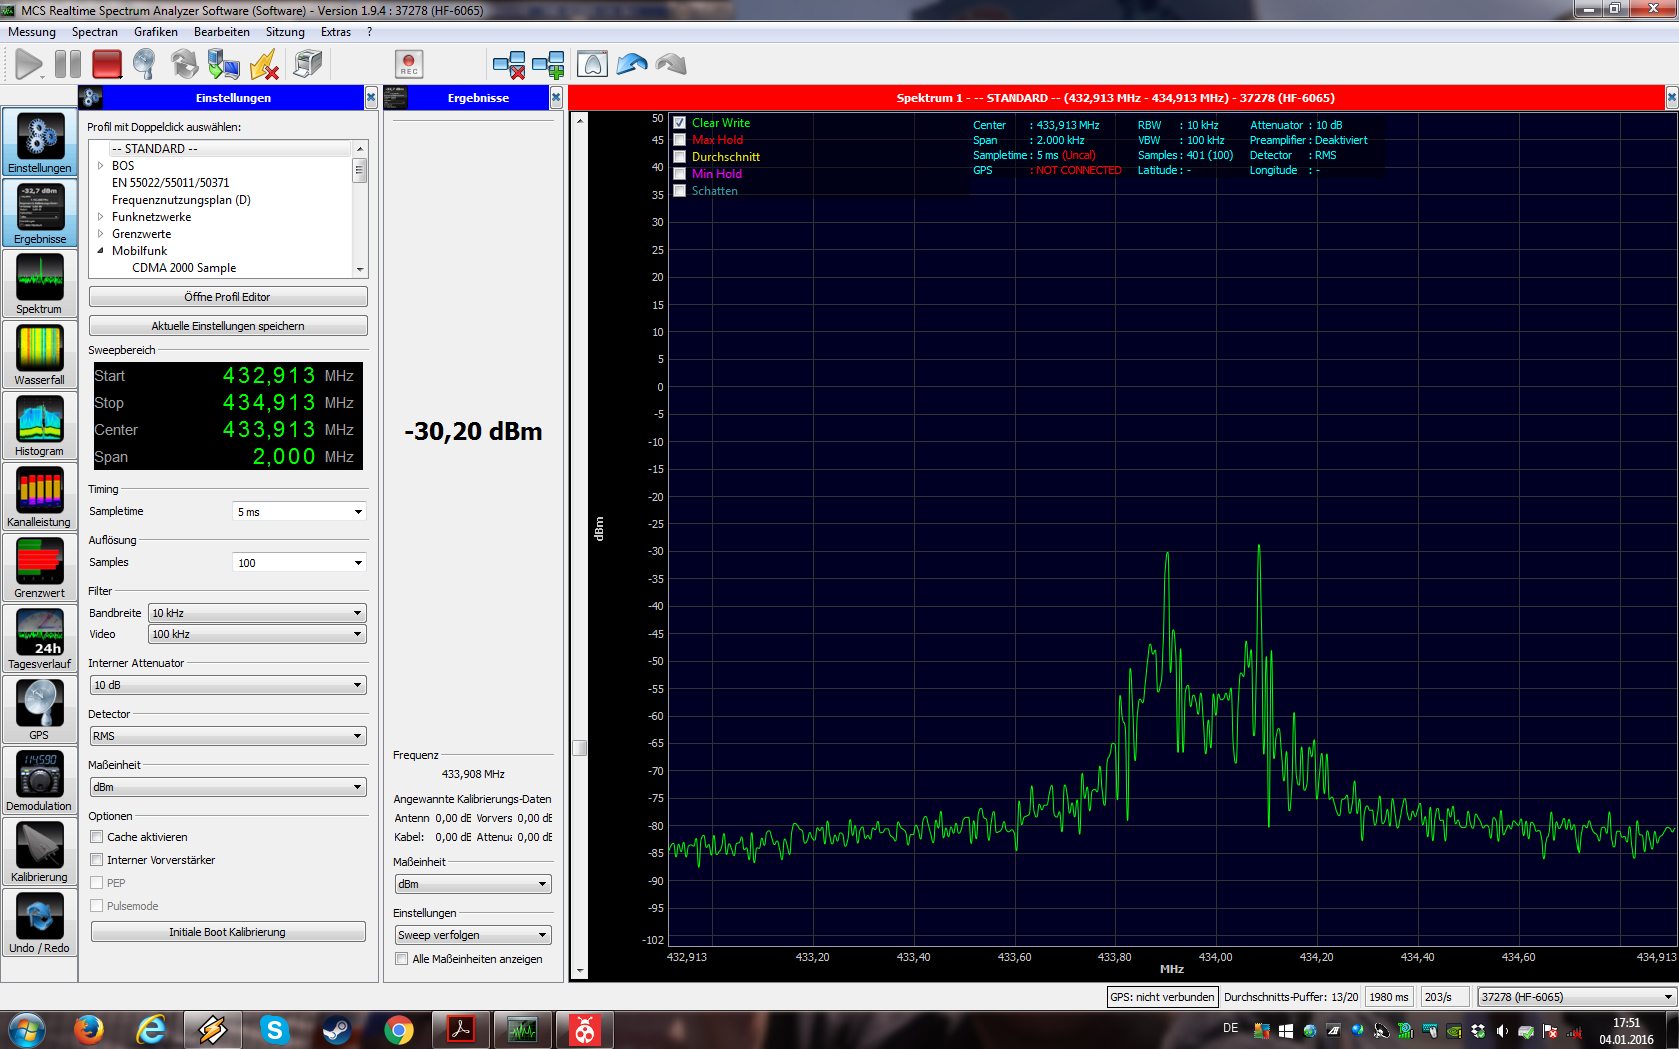The height and width of the screenshot is (1049, 1679).
Task: Open the Sampletime 5 ms dropdown
Action: pos(299,512)
